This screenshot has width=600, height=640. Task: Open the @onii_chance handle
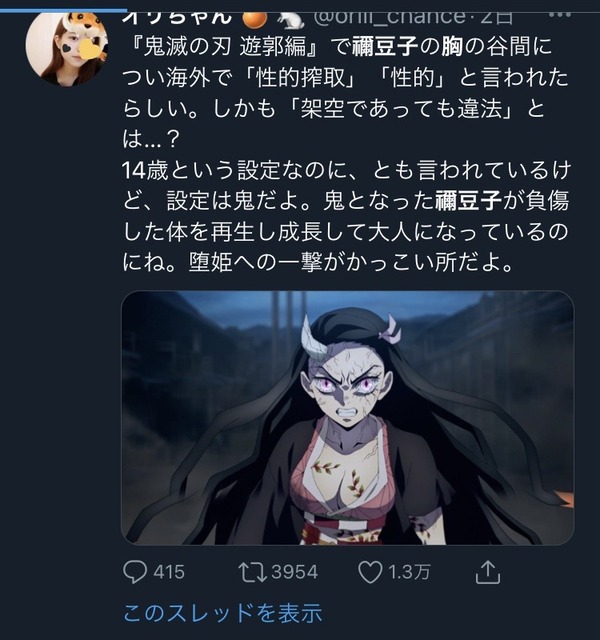click(x=389, y=18)
